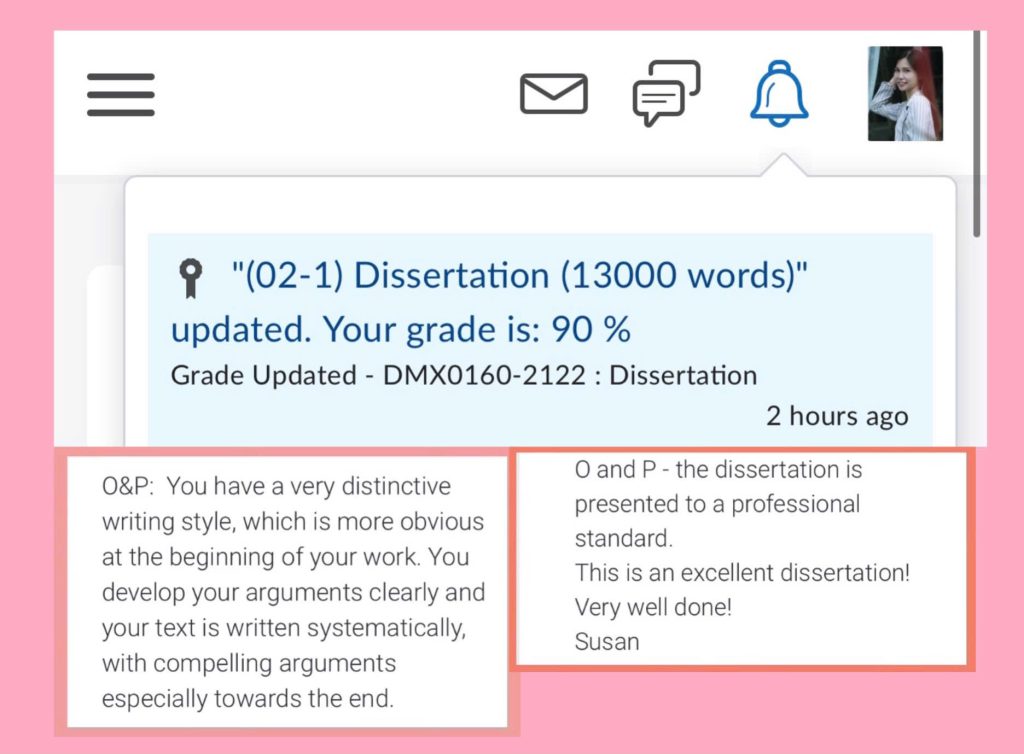Open the envelope messages icon
The width and height of the screenshot is (1024, 754).
pos(554,93)
